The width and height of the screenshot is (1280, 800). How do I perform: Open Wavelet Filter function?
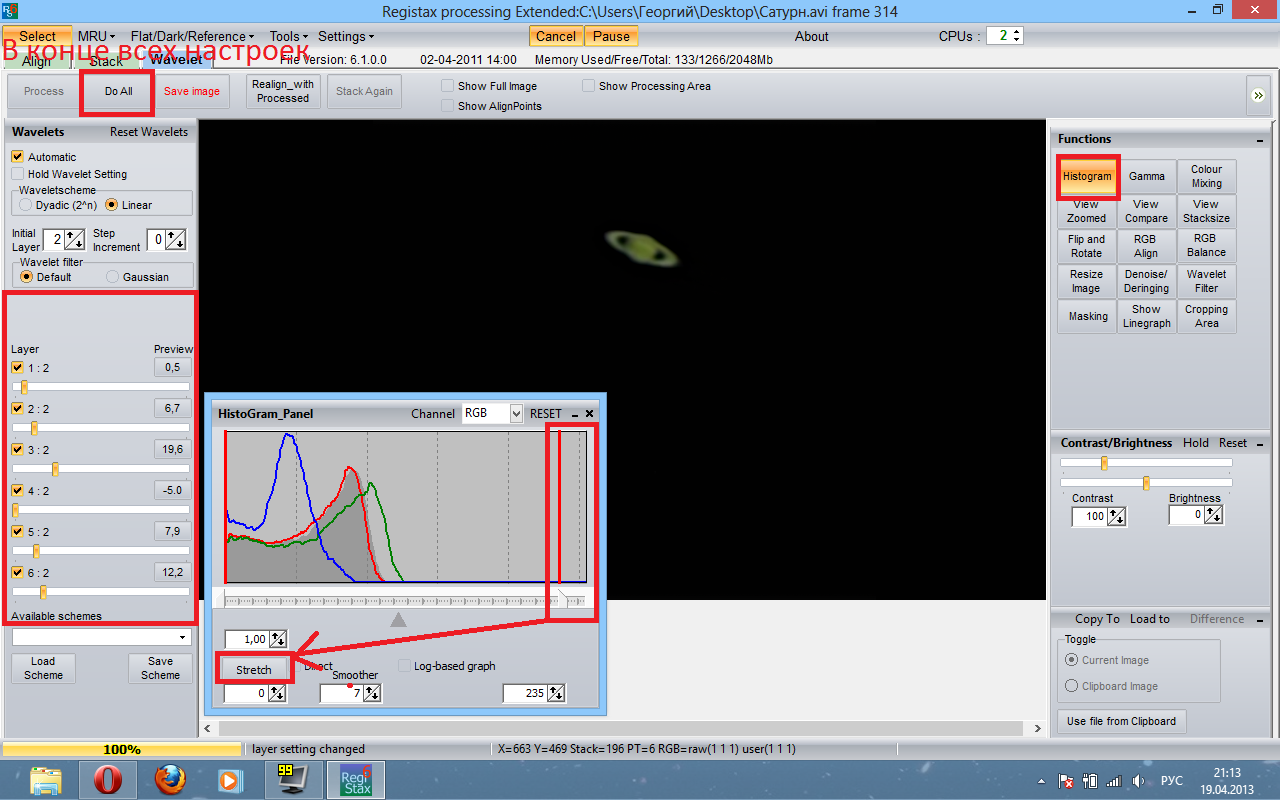tap(1206, 281)
